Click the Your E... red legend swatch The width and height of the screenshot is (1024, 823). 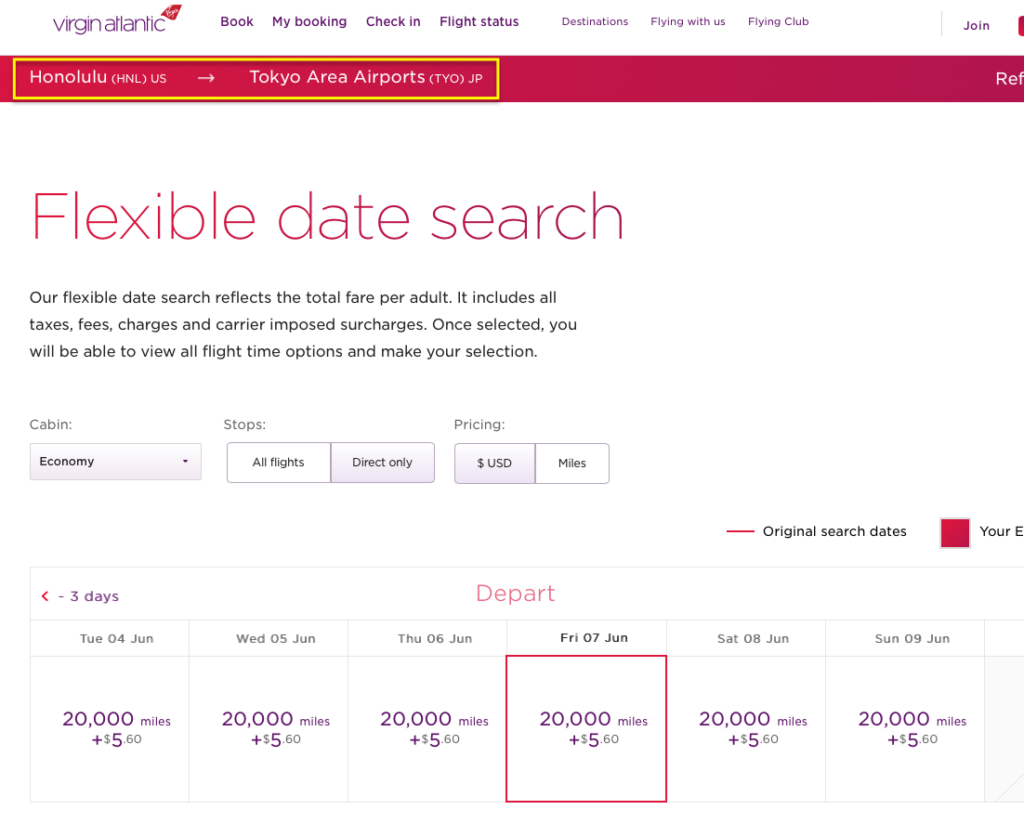[x=955, y=533]
